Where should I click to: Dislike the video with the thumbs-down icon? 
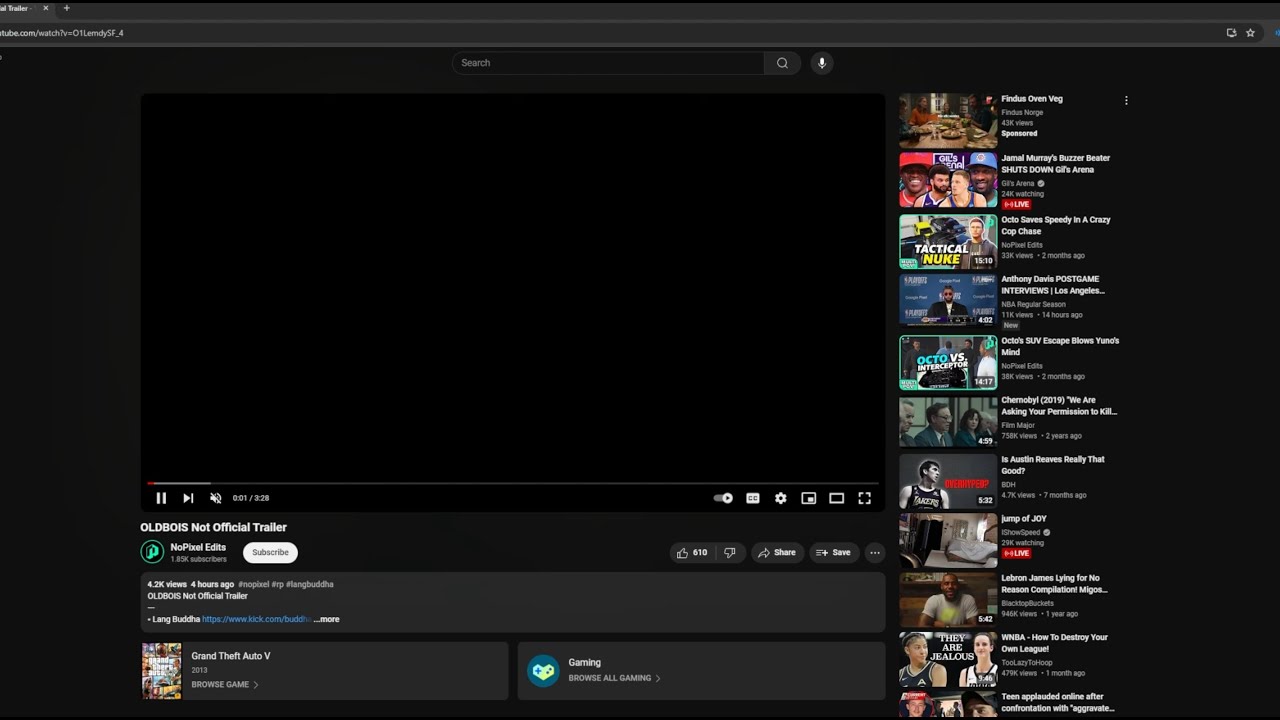coord(730,552)
